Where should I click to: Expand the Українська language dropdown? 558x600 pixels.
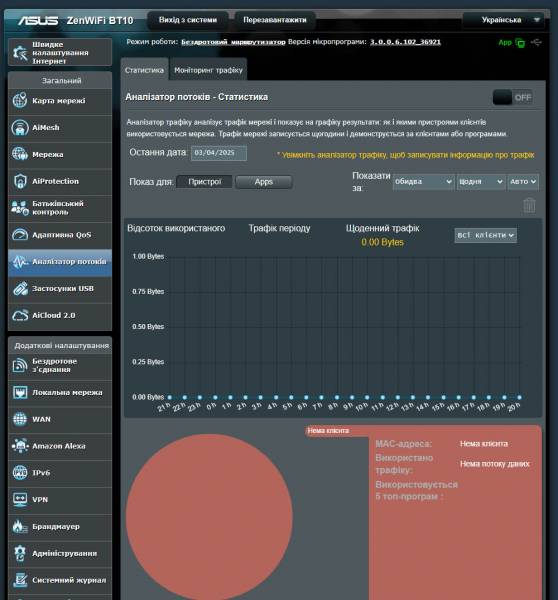tap(503, 20)
